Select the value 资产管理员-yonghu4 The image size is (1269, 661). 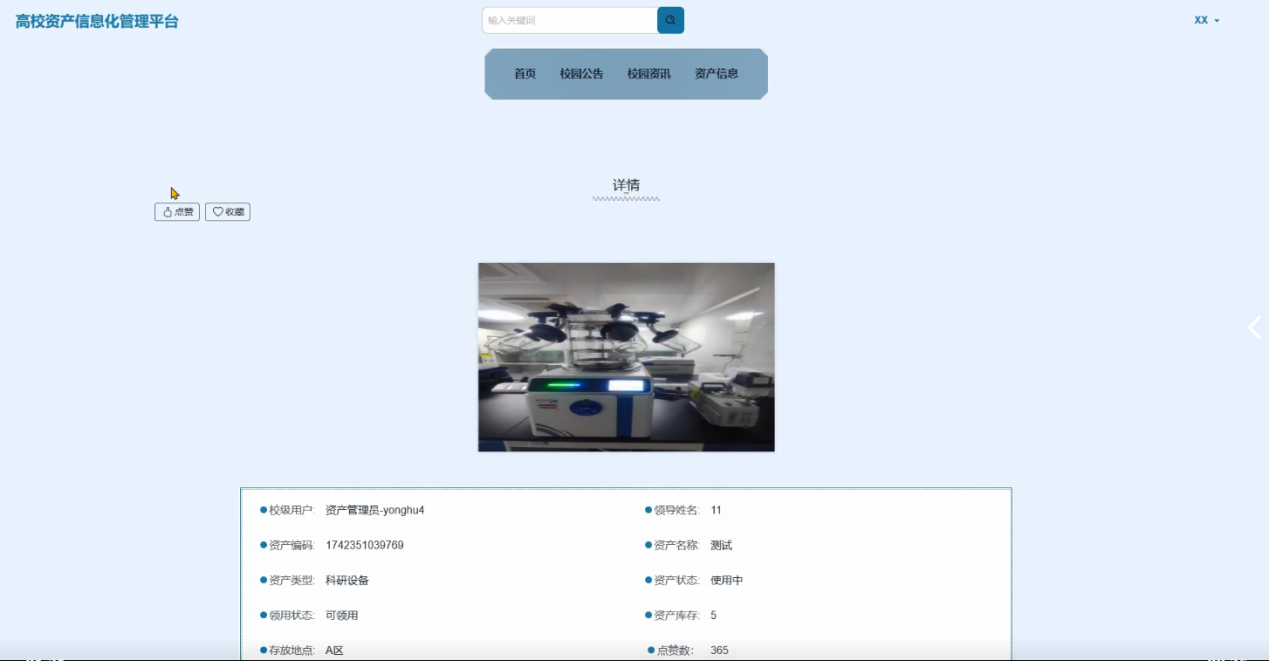pyautogui.click(x=375, y=510)
